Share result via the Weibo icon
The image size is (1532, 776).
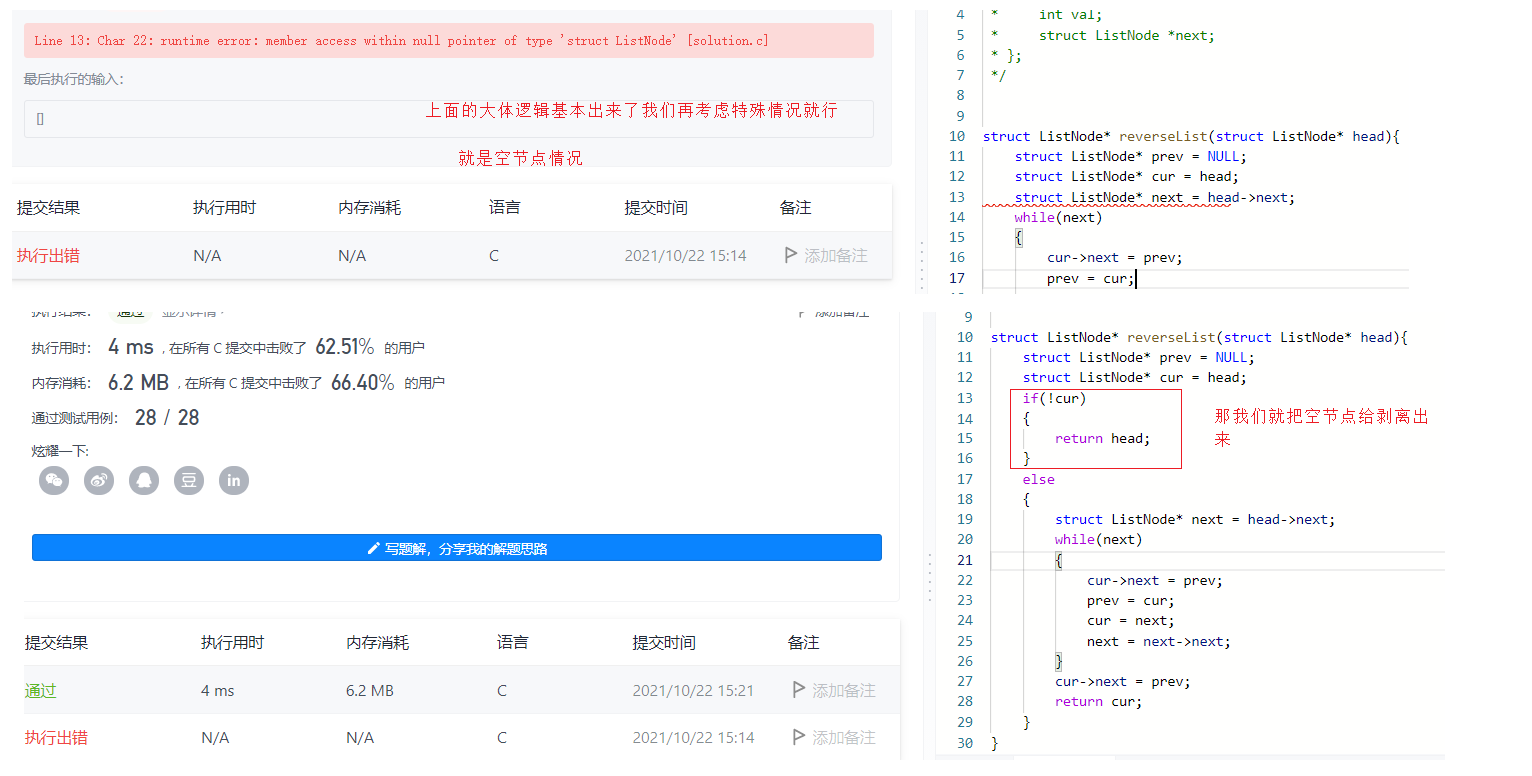click(99, 480)
